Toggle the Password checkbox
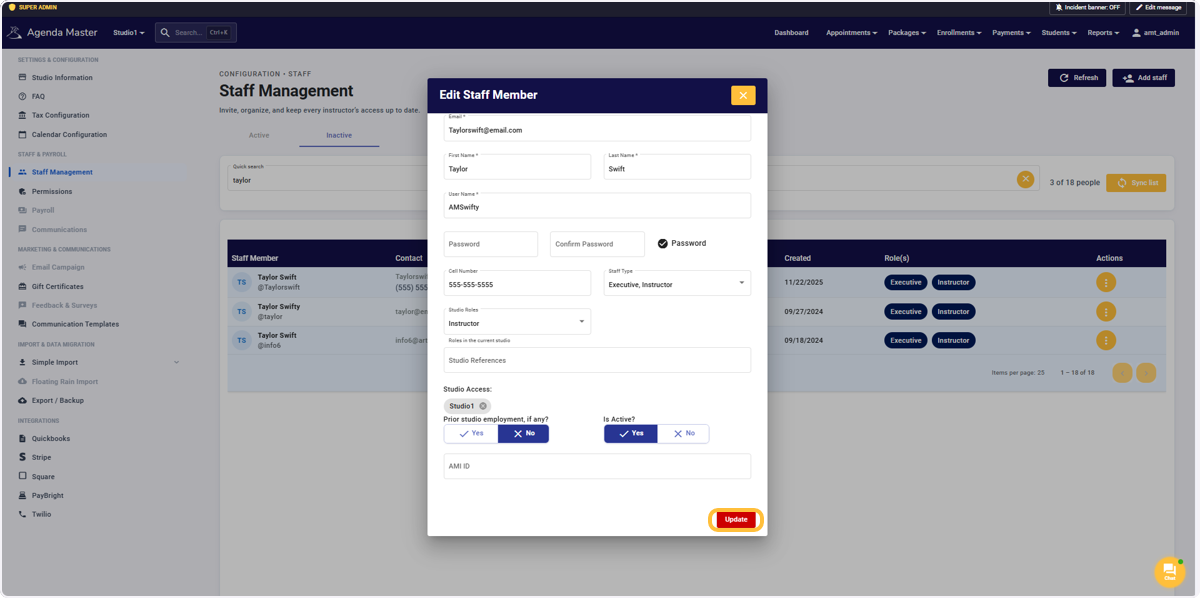1200x598 pixels. coord(663,243)
